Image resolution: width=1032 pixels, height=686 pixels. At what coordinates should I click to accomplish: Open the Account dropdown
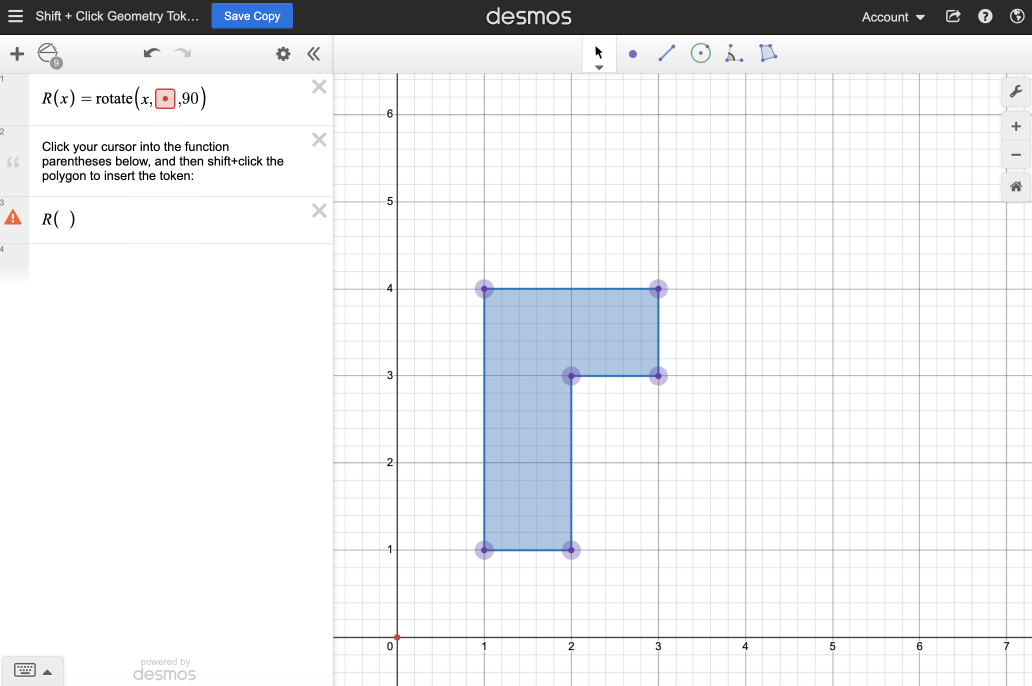pos(893,17)
